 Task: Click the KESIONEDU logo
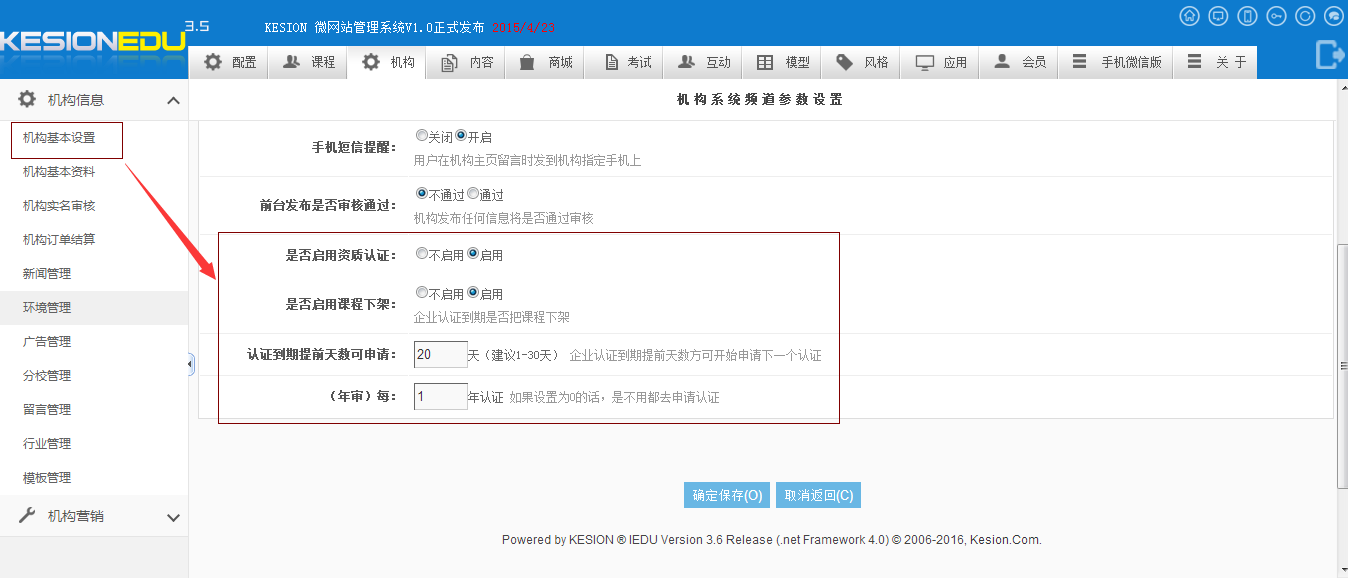(x=93, y=41)
